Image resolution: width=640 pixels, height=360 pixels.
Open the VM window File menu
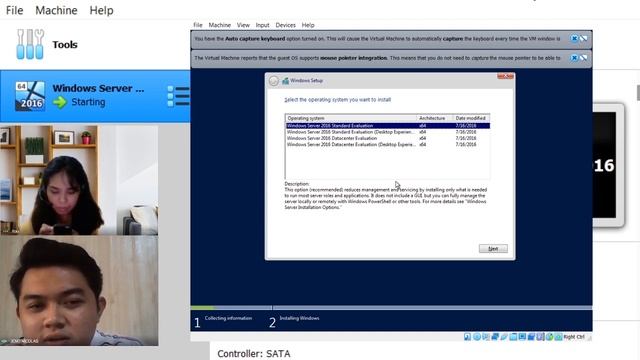pos(198,25)
